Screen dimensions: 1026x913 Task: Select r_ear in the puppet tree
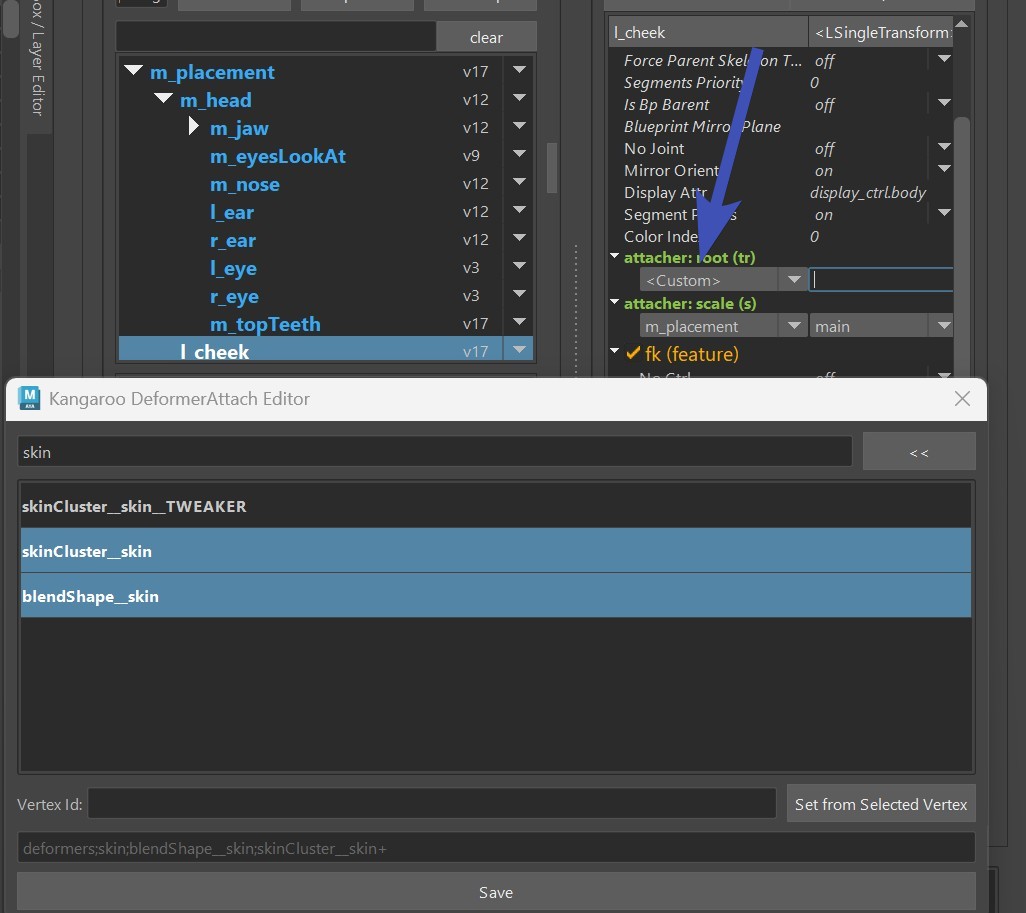(232, 240)
